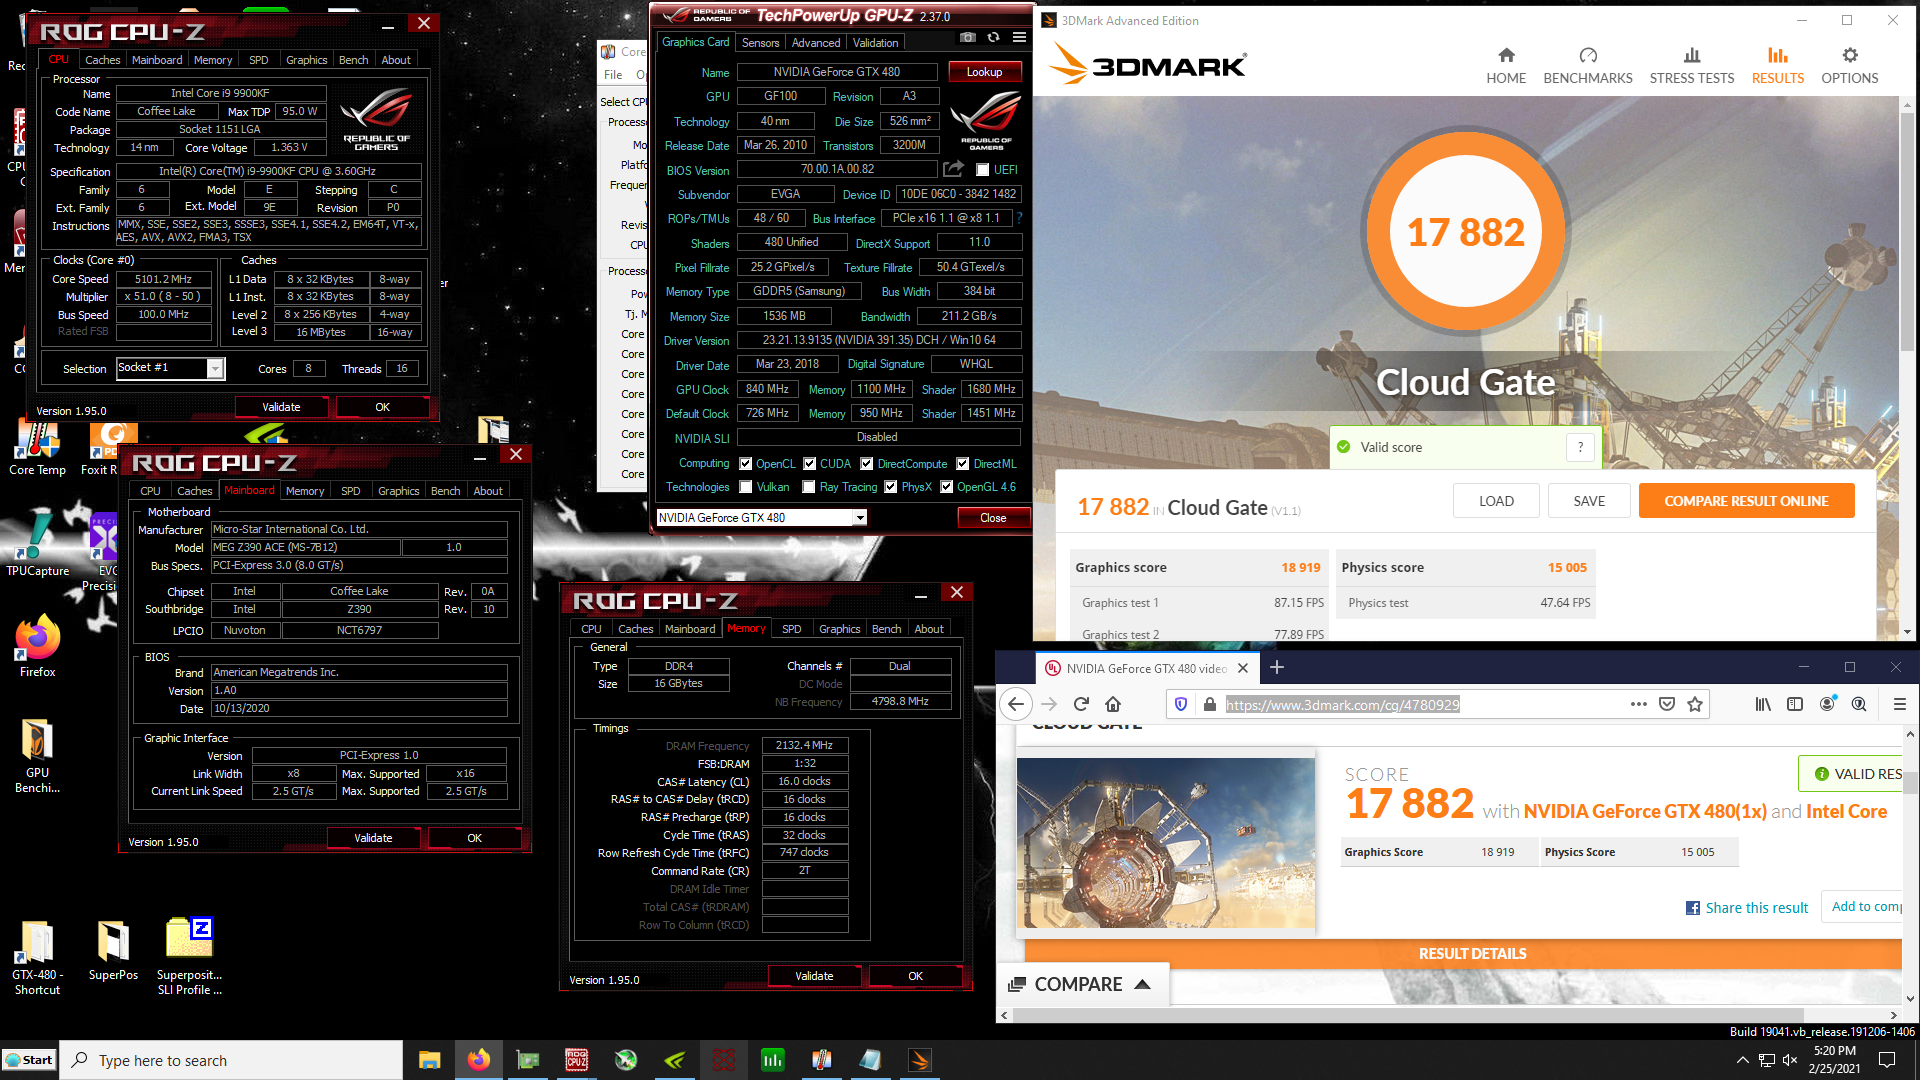Click Type here to search box
The width and height of the screenshot is (1920, 1080).
click(232, 1060)
